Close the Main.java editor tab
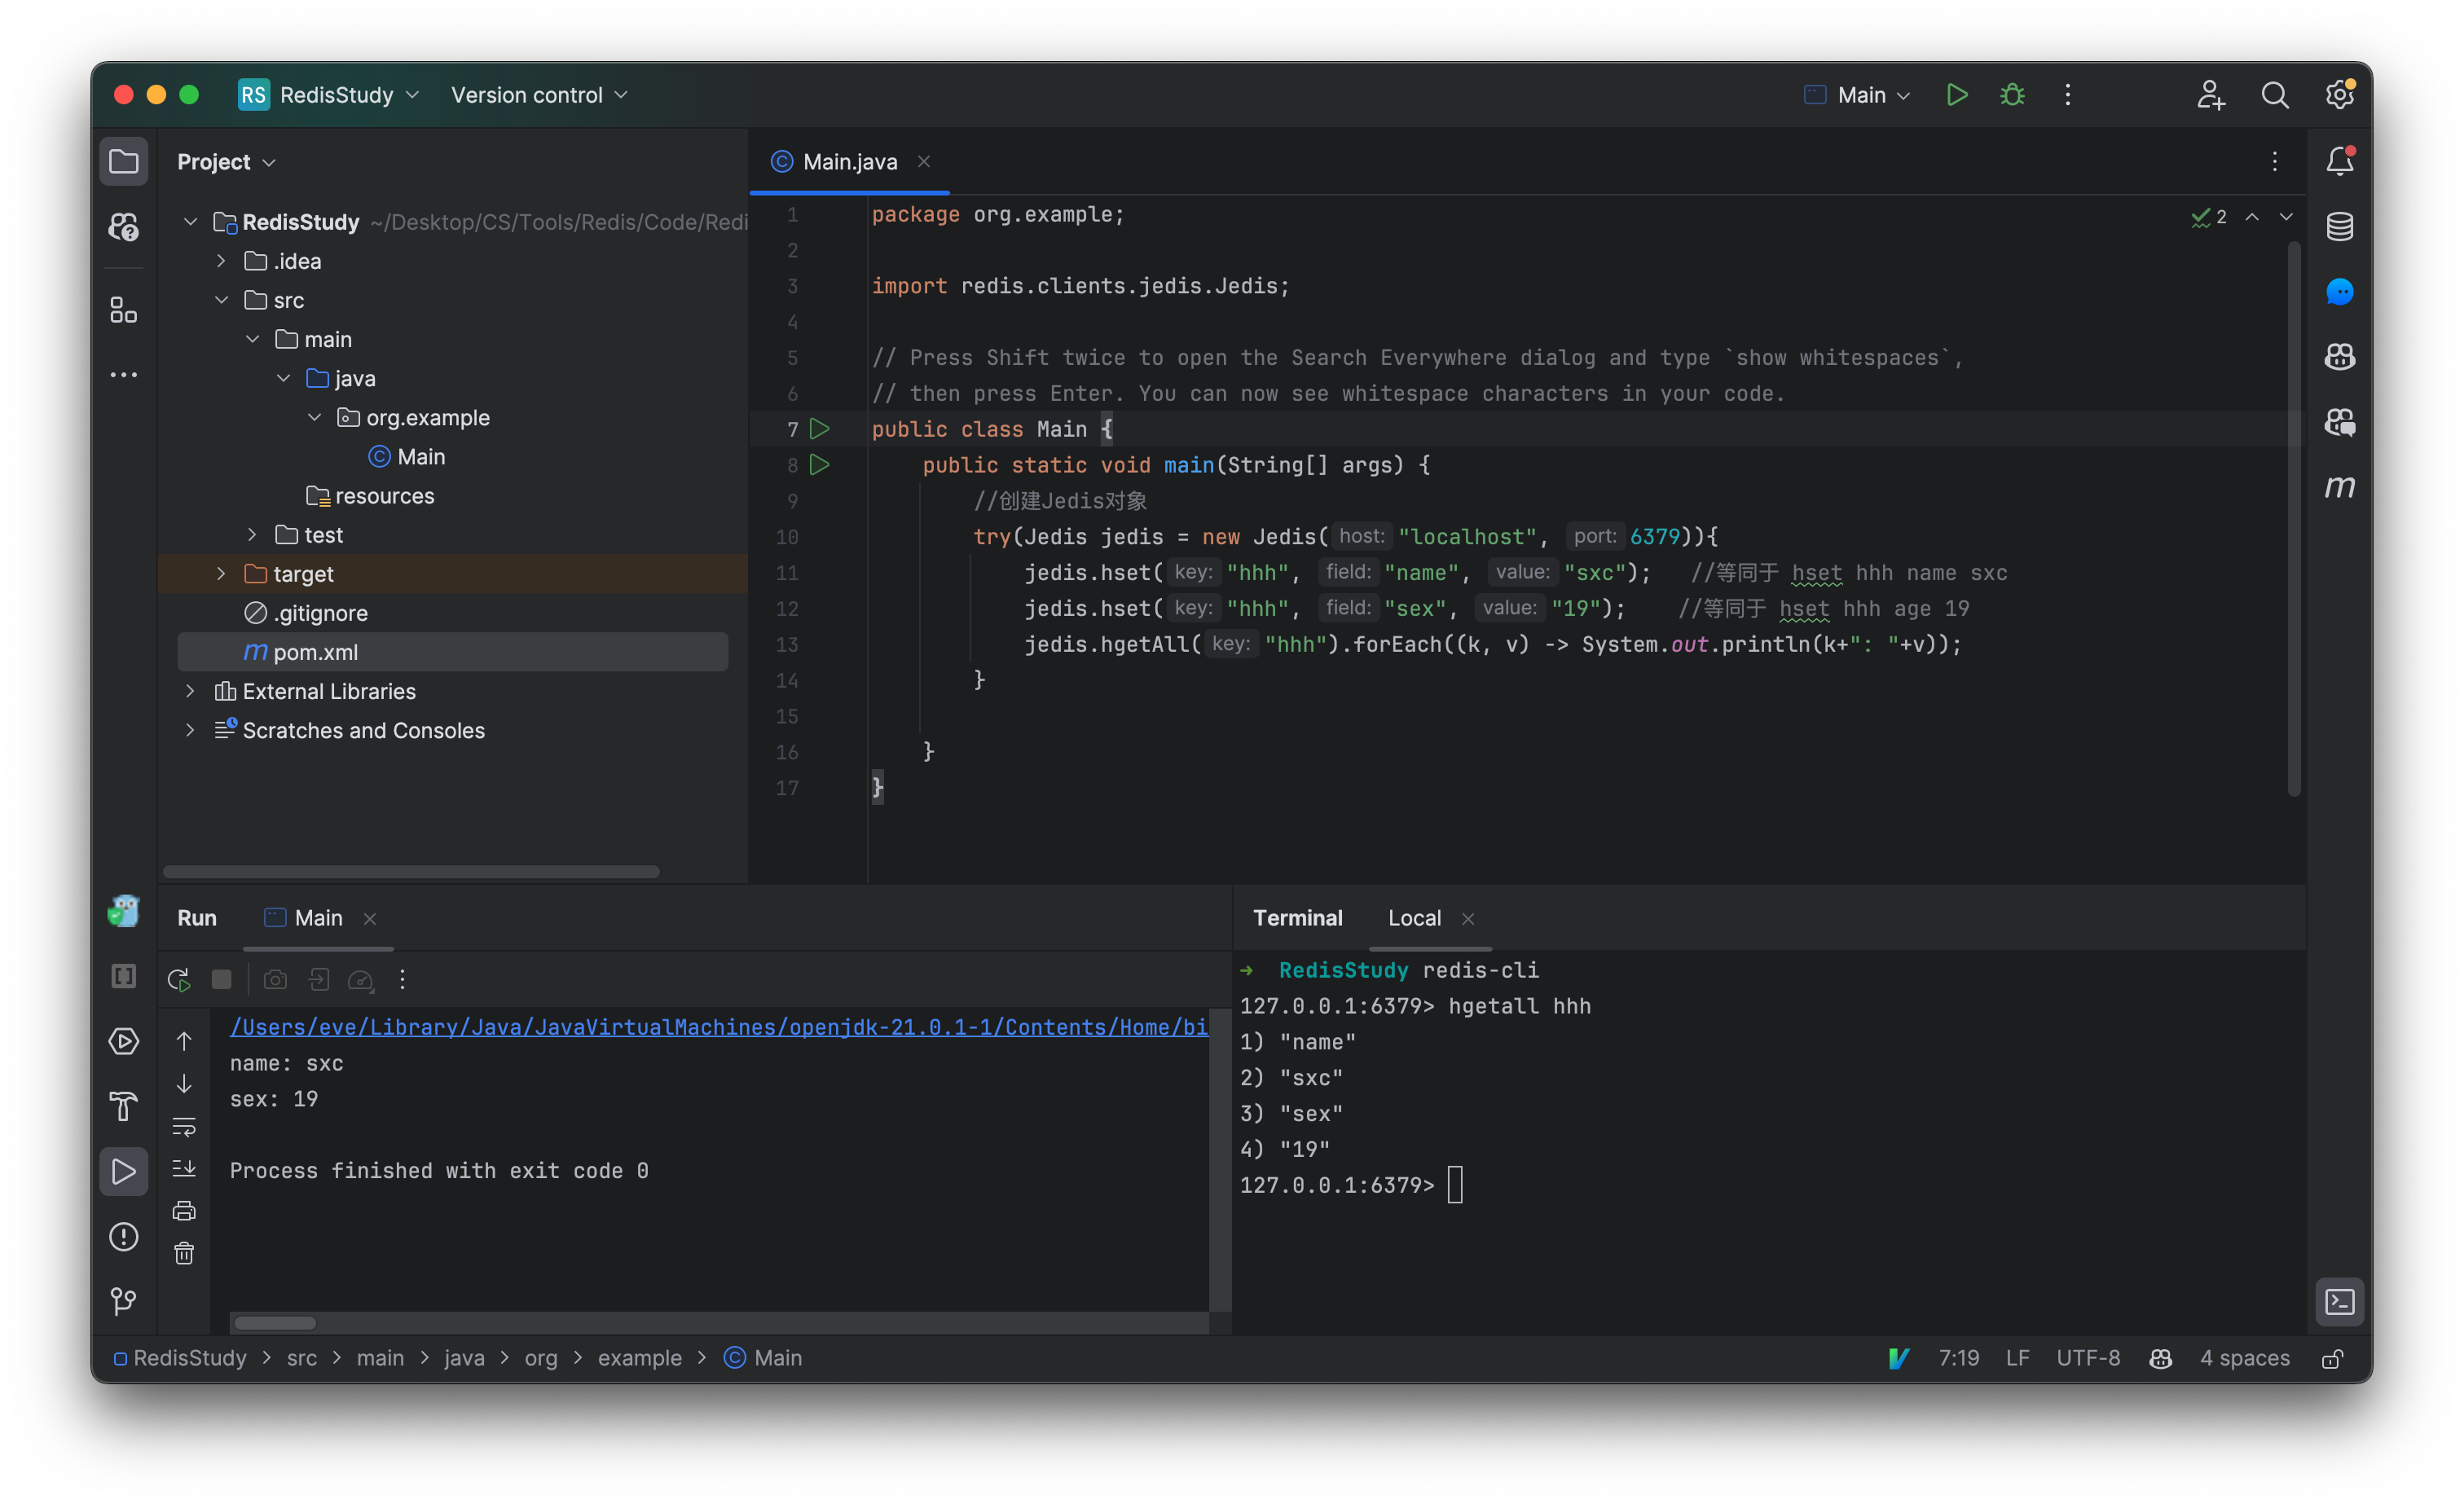Viewport: 2464px width, 1504px height. click(x=924, y=161)
